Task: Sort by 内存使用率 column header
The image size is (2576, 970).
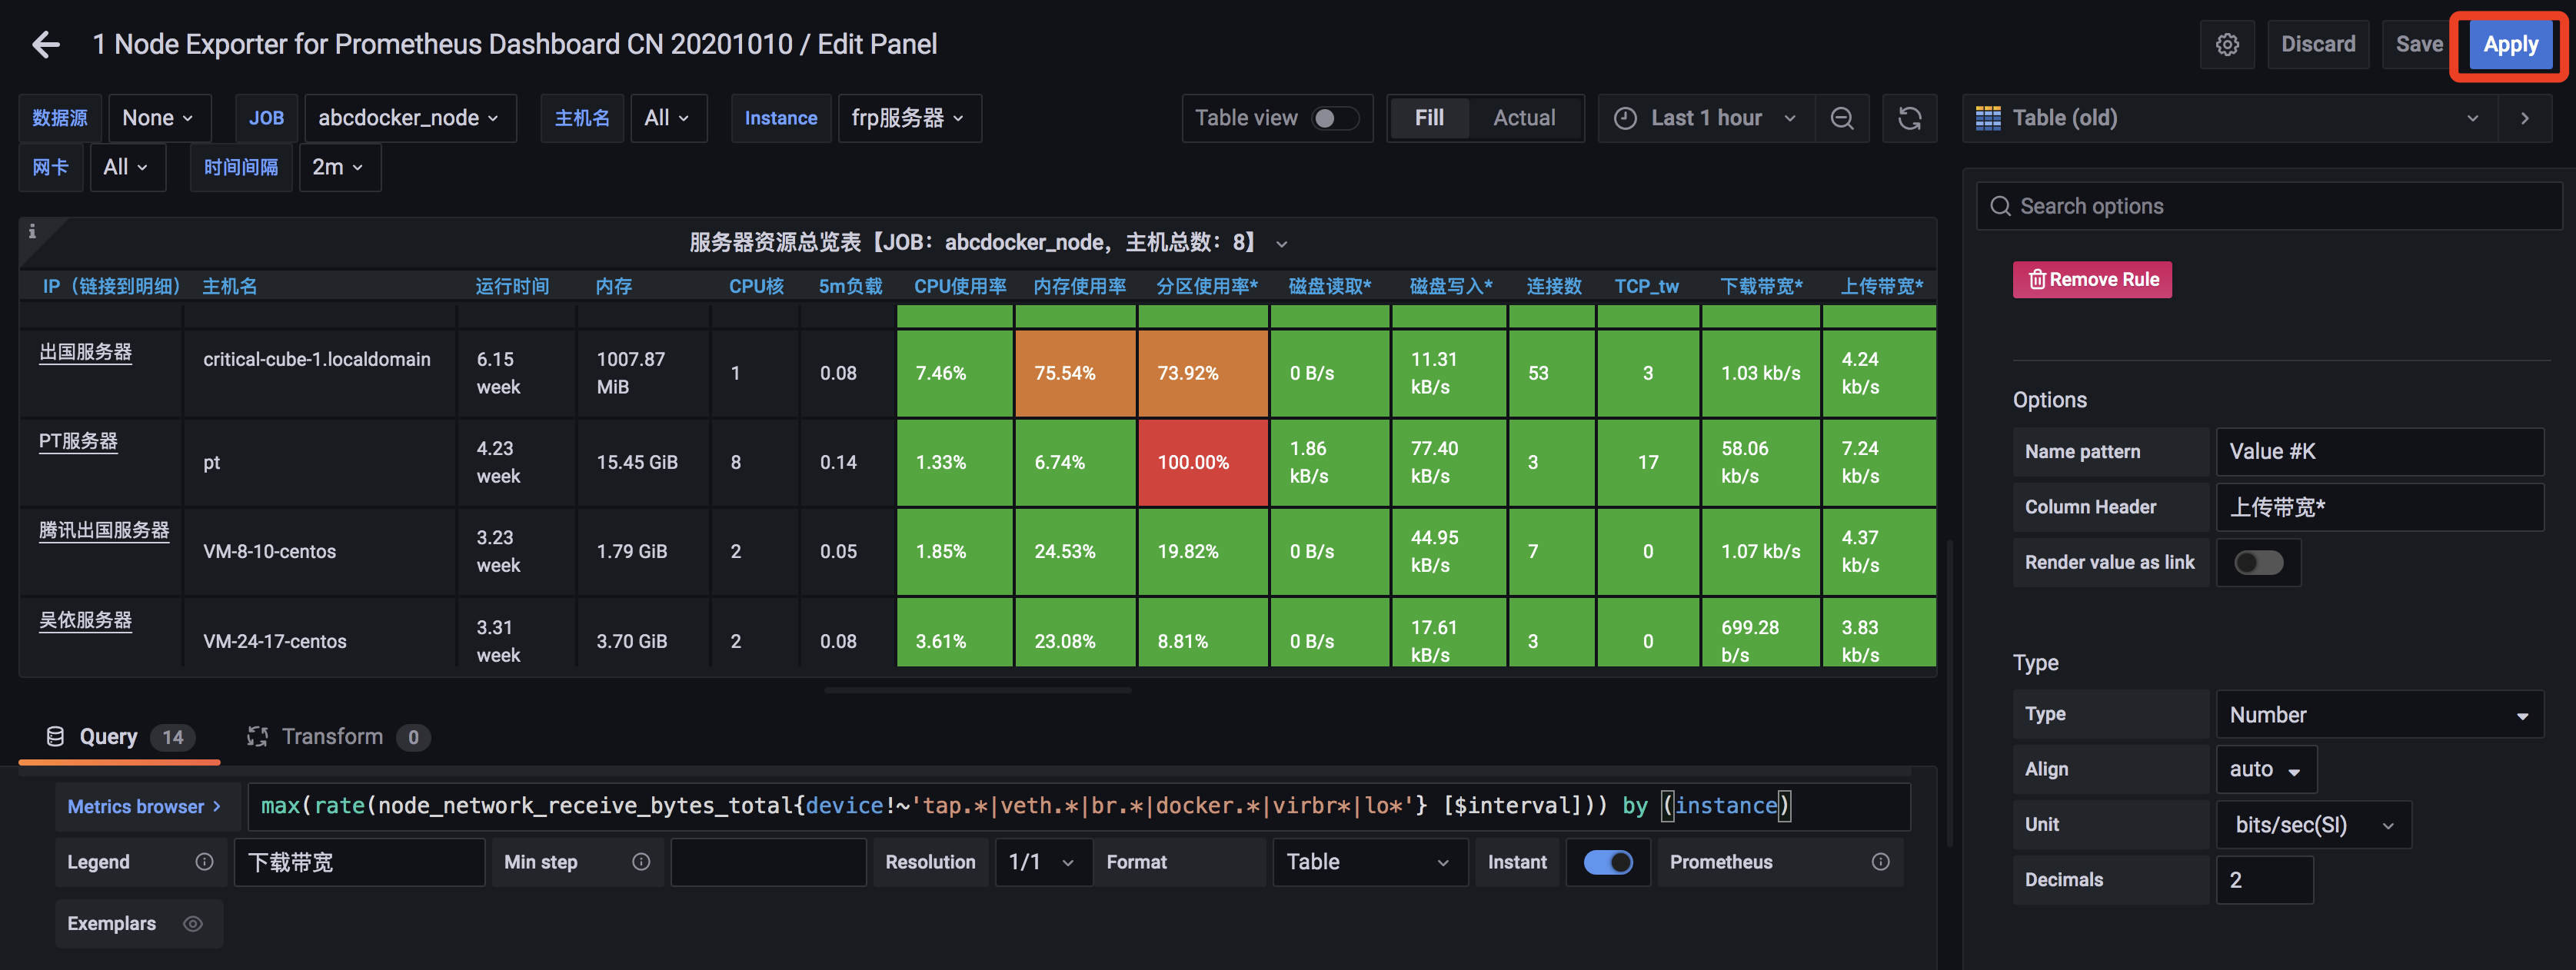Action: point(1079,286)
